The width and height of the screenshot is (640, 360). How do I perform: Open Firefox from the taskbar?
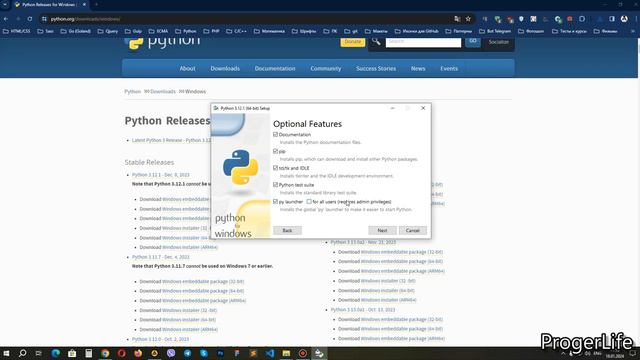click(x=138, y=353)
